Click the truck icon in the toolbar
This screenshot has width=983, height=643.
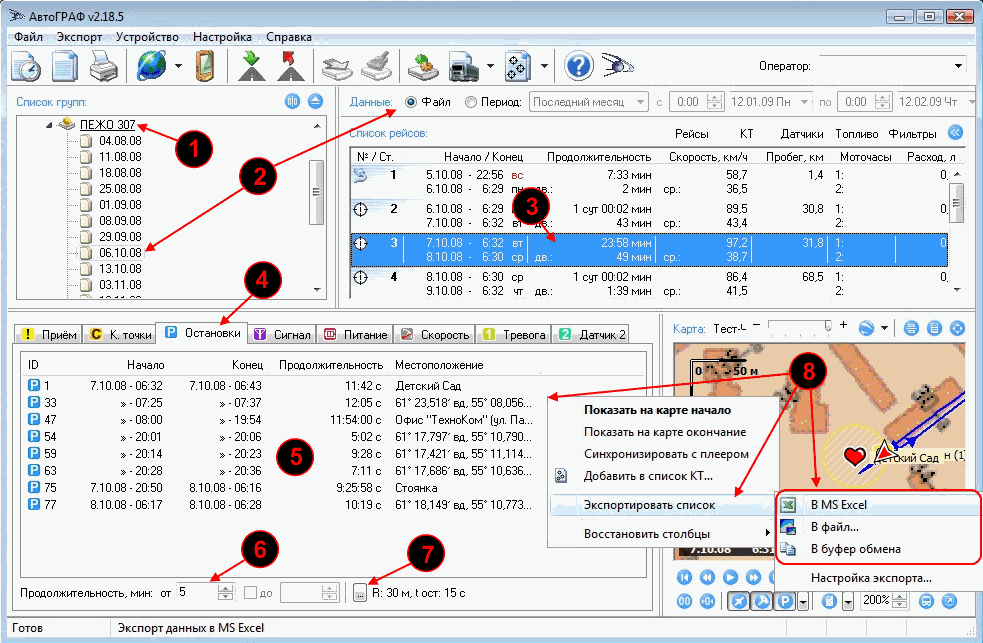click(464, 67)
